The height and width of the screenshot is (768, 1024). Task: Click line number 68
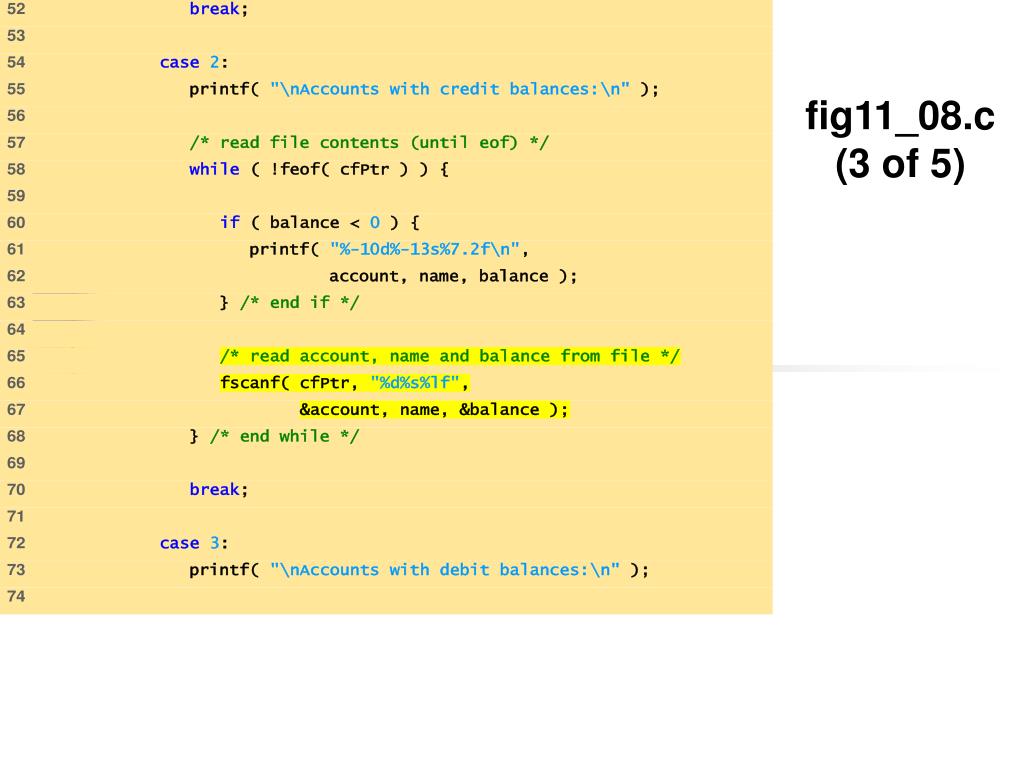point(16,436)
